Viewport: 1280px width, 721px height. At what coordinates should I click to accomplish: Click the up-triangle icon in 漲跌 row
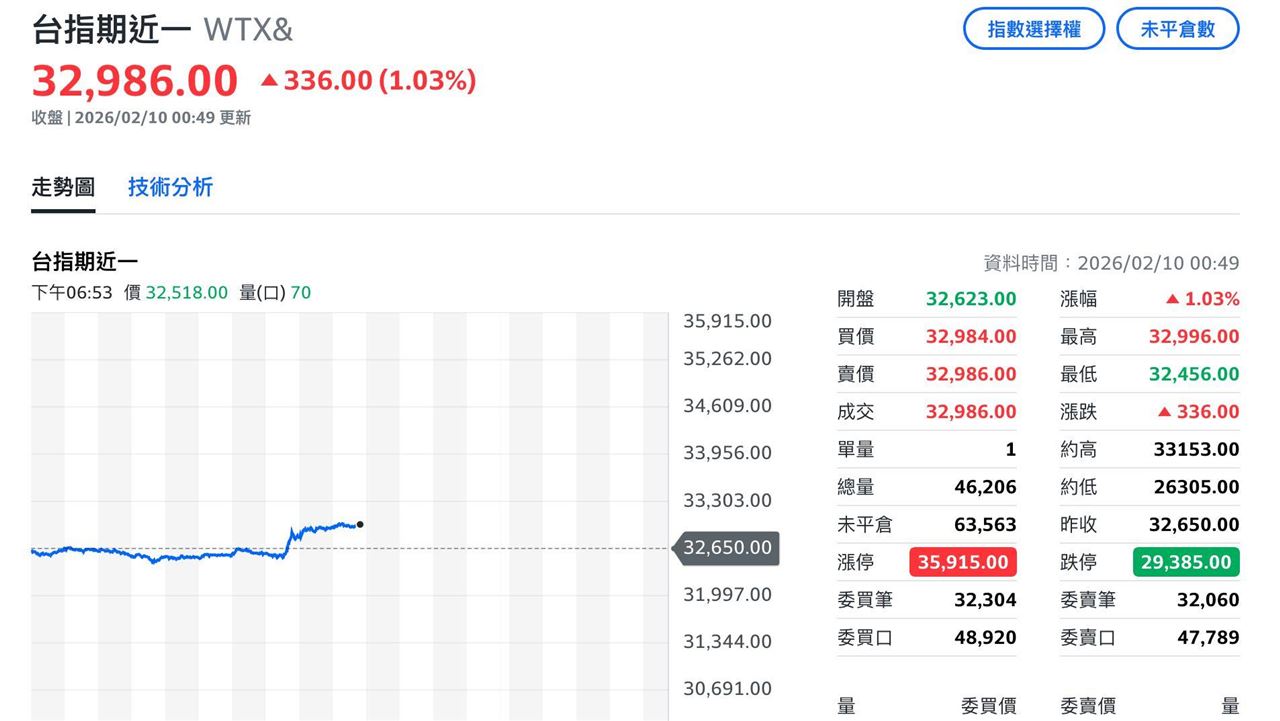pos(1163,412)
